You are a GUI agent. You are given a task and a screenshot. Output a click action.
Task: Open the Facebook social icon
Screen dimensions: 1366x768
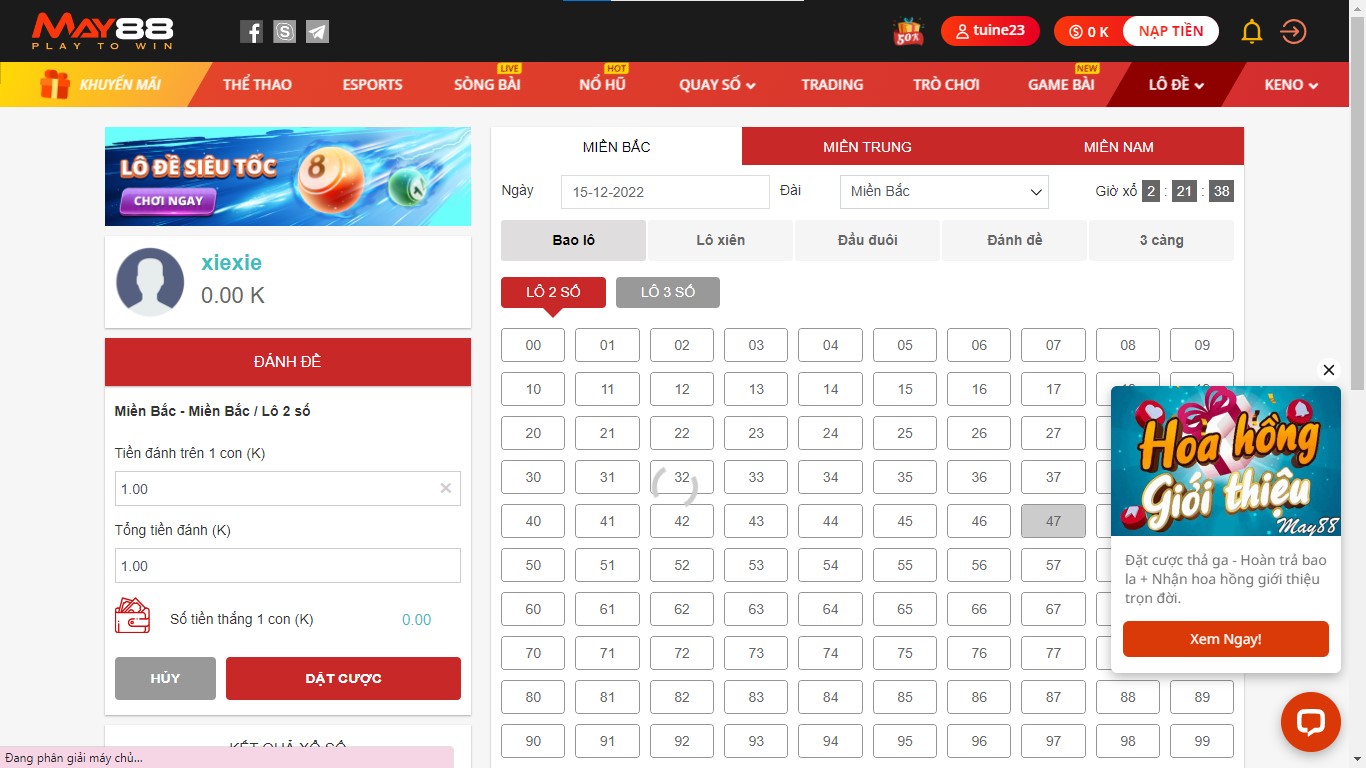click(x=252, y=32)
